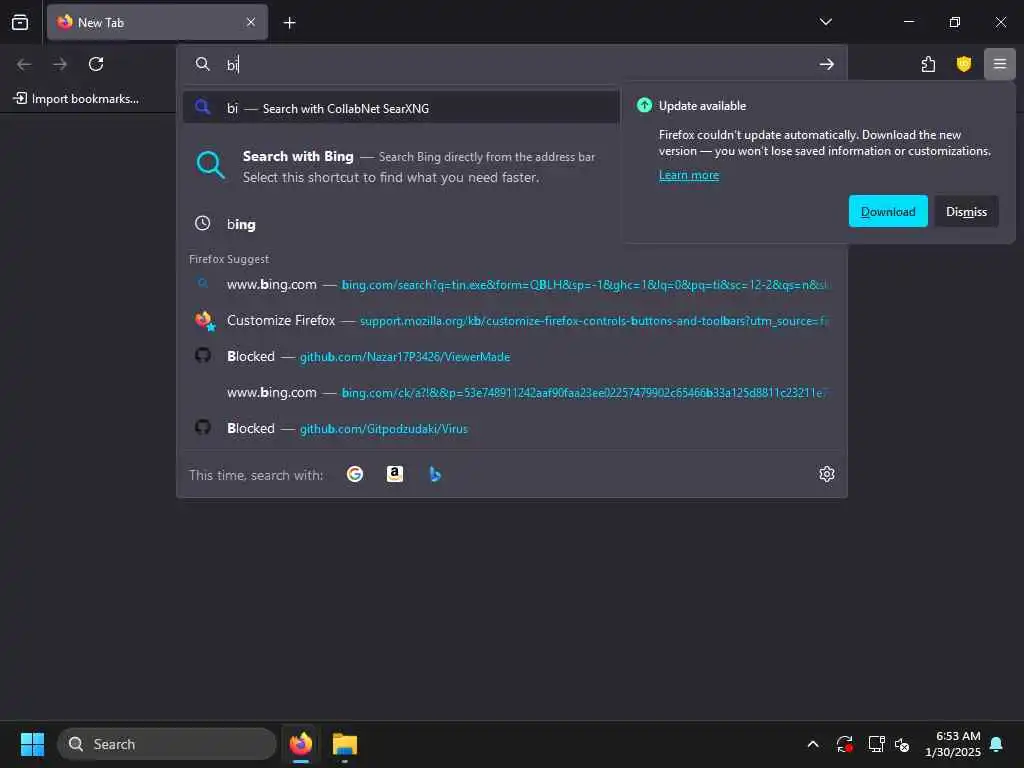Click the sync tray icon with red dot
Image resolution: width=1024 pixels, height=768 pixels.
tap(844, 744)
